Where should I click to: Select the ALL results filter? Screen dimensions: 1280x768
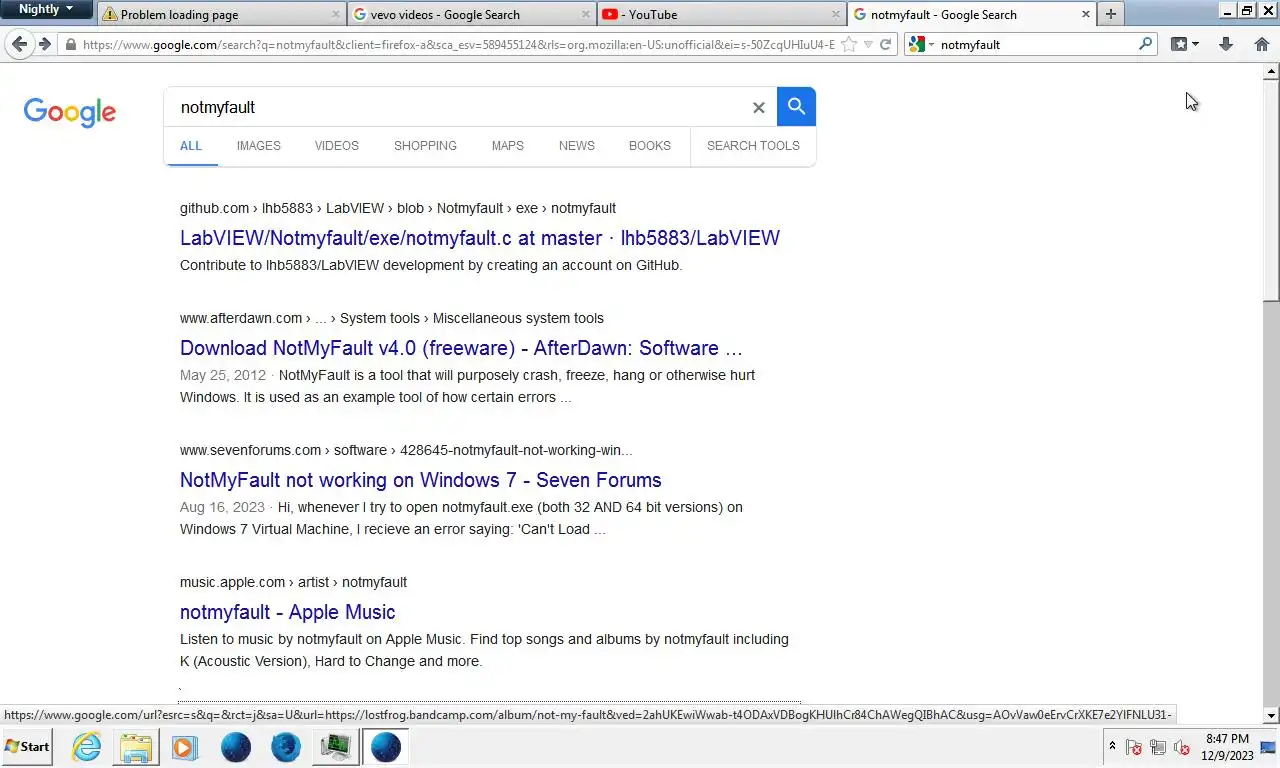tap(191, 146)
